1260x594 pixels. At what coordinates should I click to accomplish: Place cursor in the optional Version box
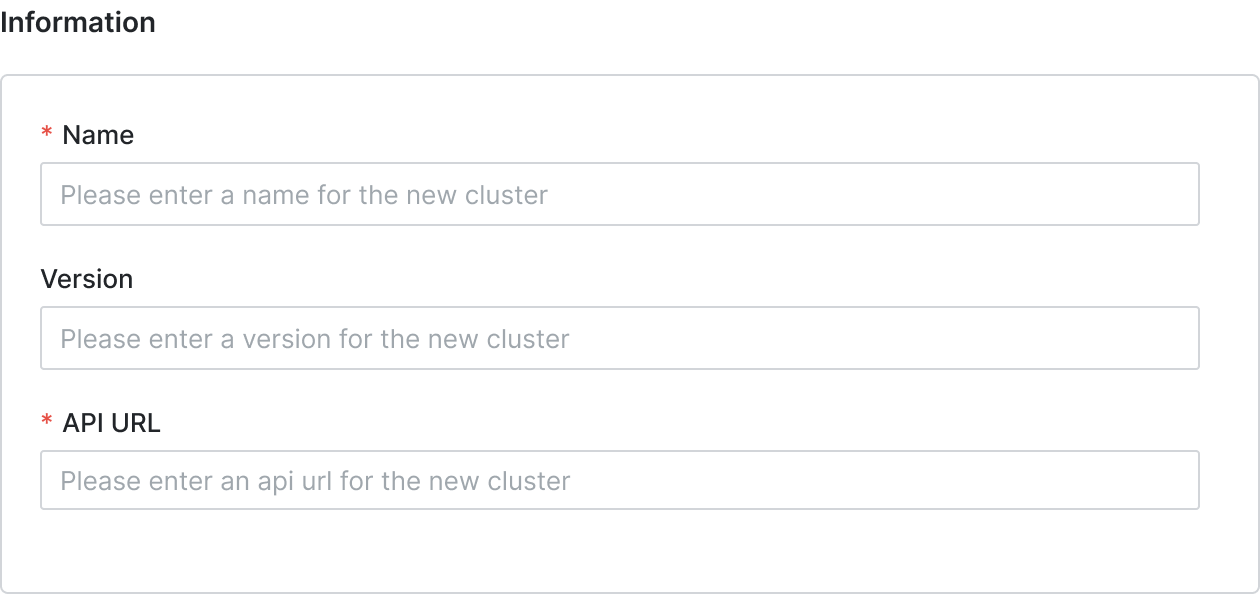620,338
